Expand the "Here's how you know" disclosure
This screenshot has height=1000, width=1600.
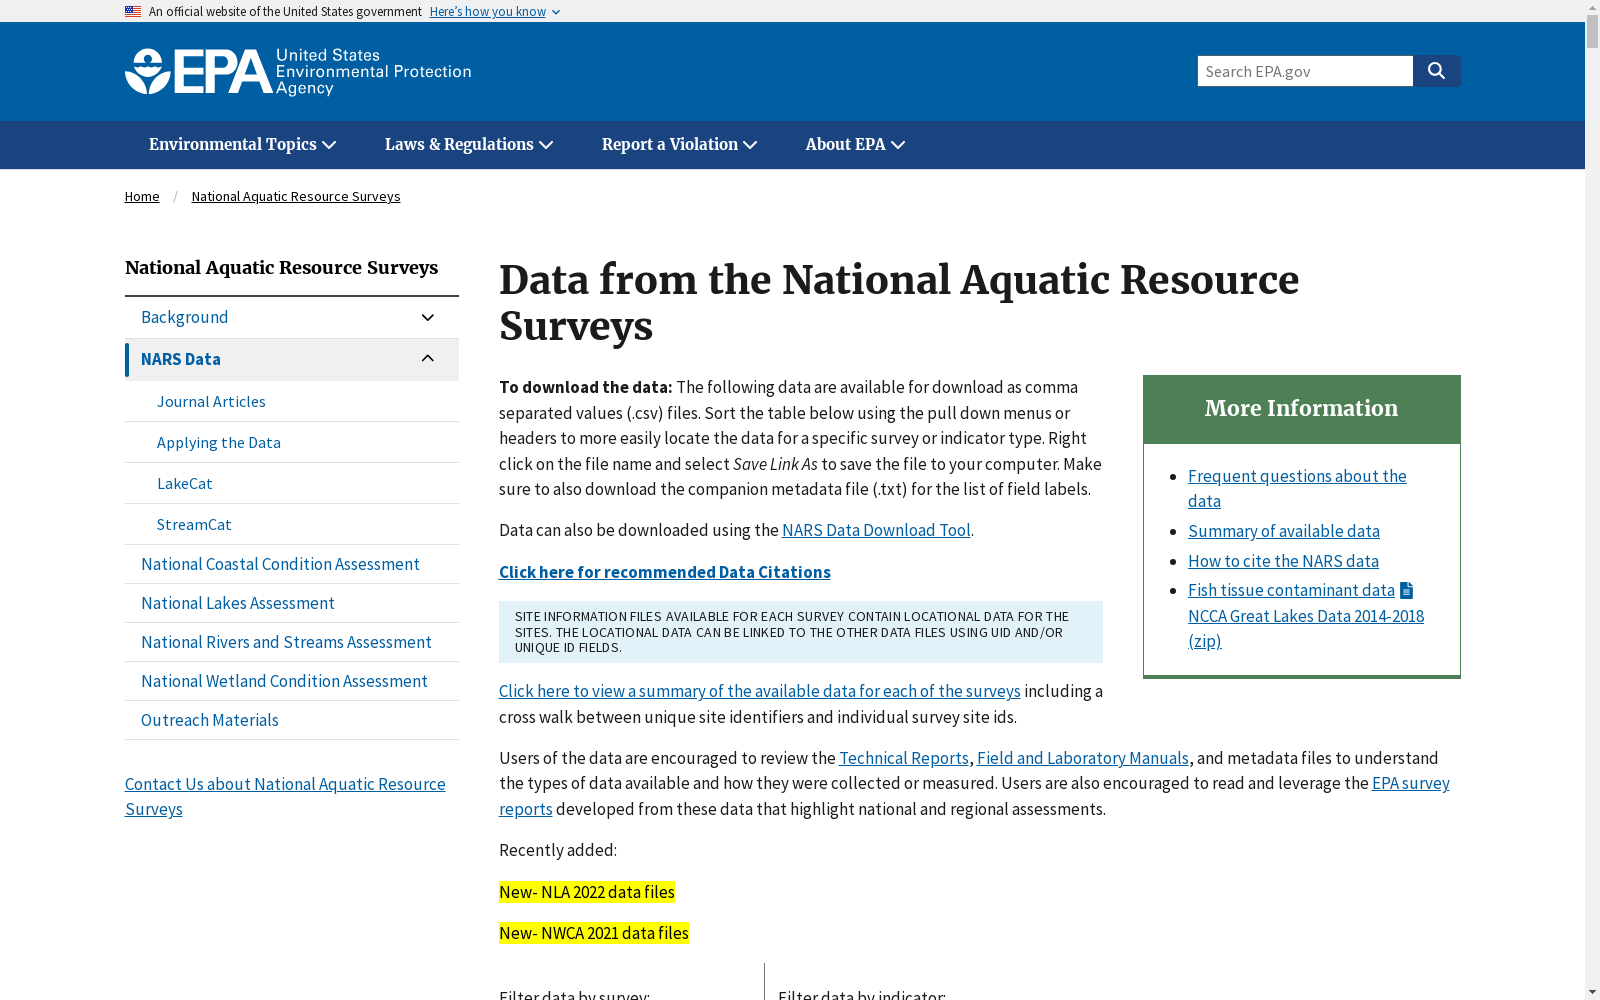495,12
